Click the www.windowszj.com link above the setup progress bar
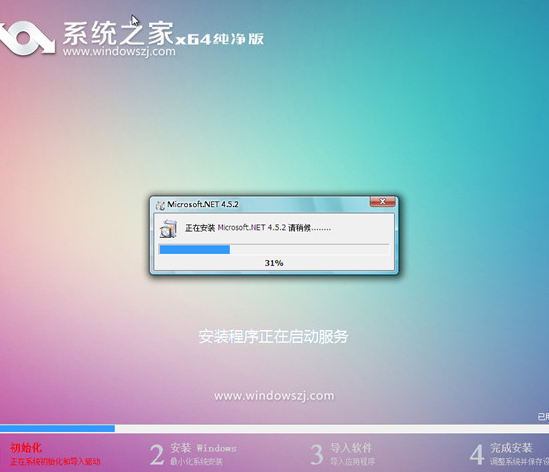The image size is (549, 472). (x=274, y=396)
